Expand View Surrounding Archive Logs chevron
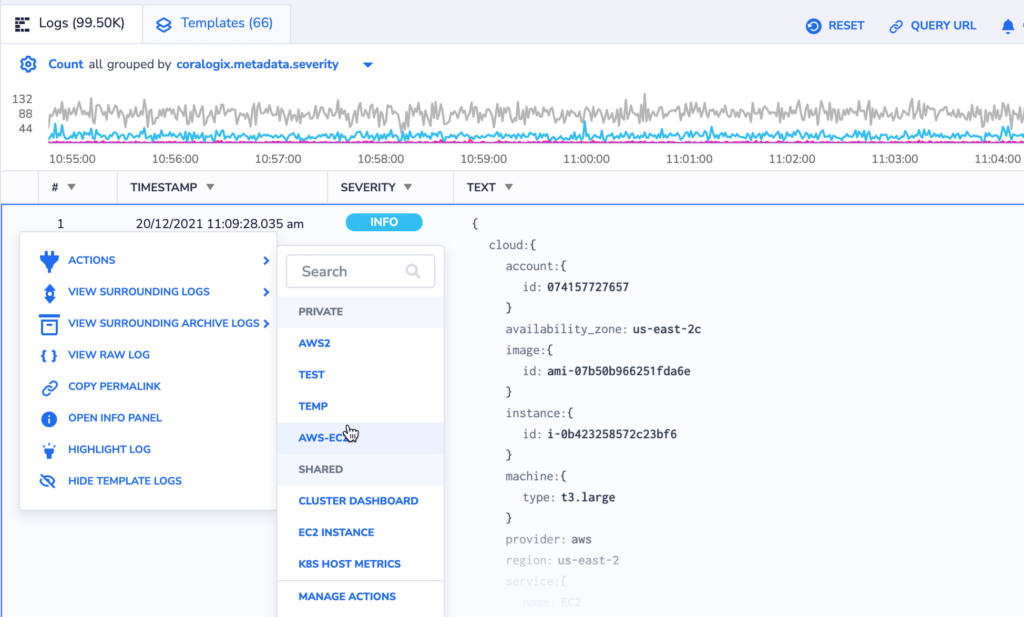 [x=266, y=323]
